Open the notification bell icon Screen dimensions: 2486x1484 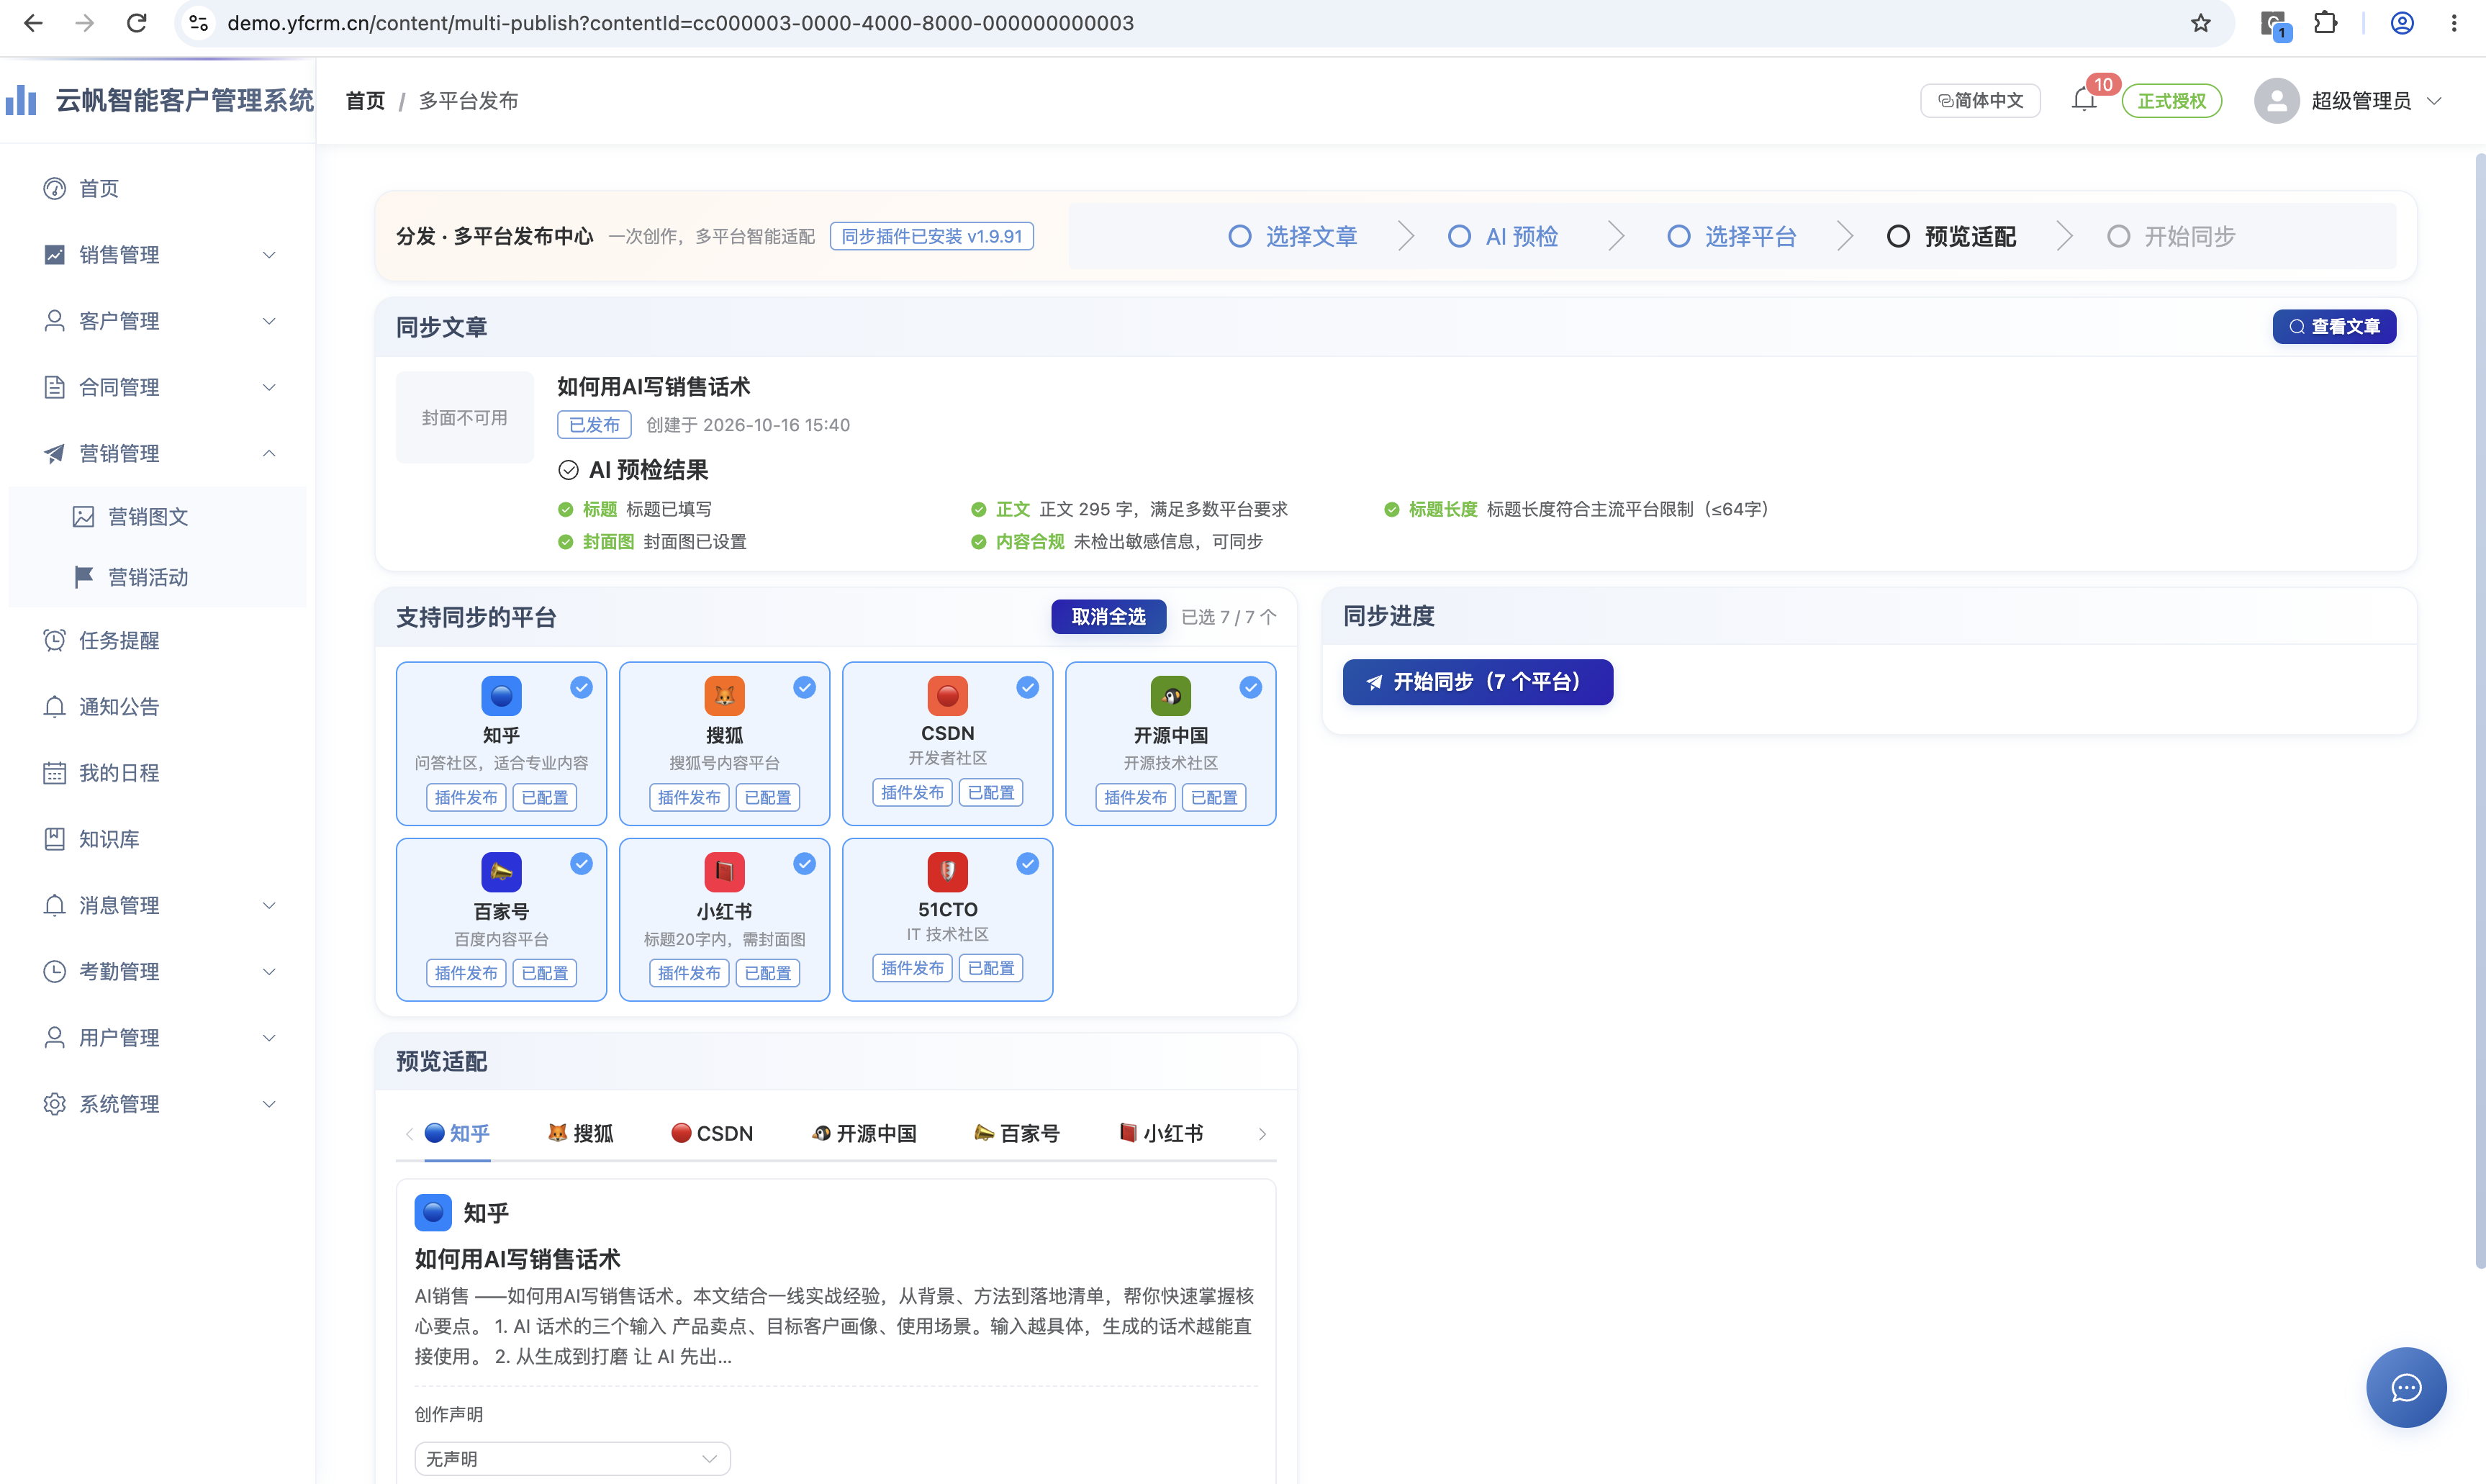(x=2084, y=100)
